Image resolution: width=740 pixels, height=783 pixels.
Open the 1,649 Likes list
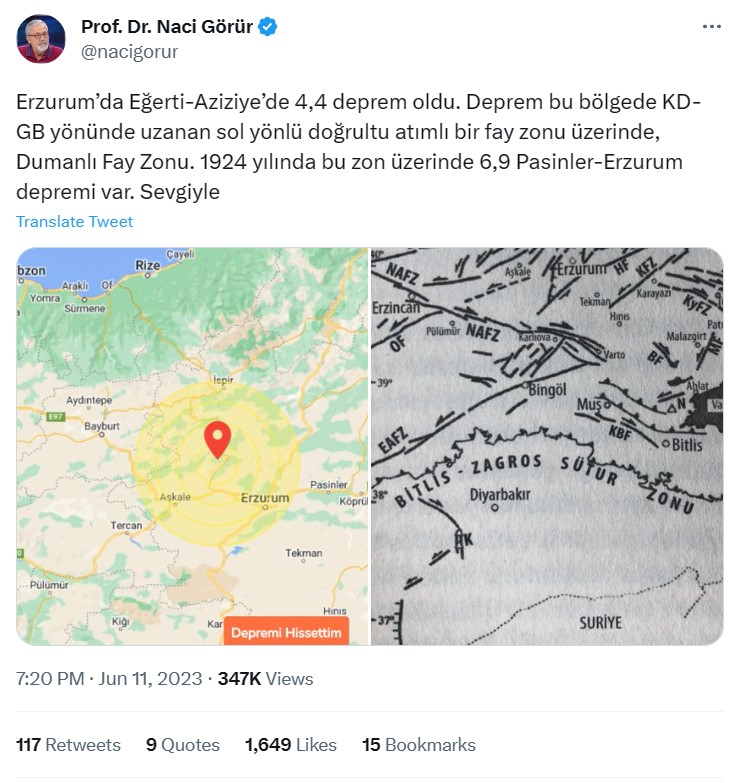(x=291, y=745)
